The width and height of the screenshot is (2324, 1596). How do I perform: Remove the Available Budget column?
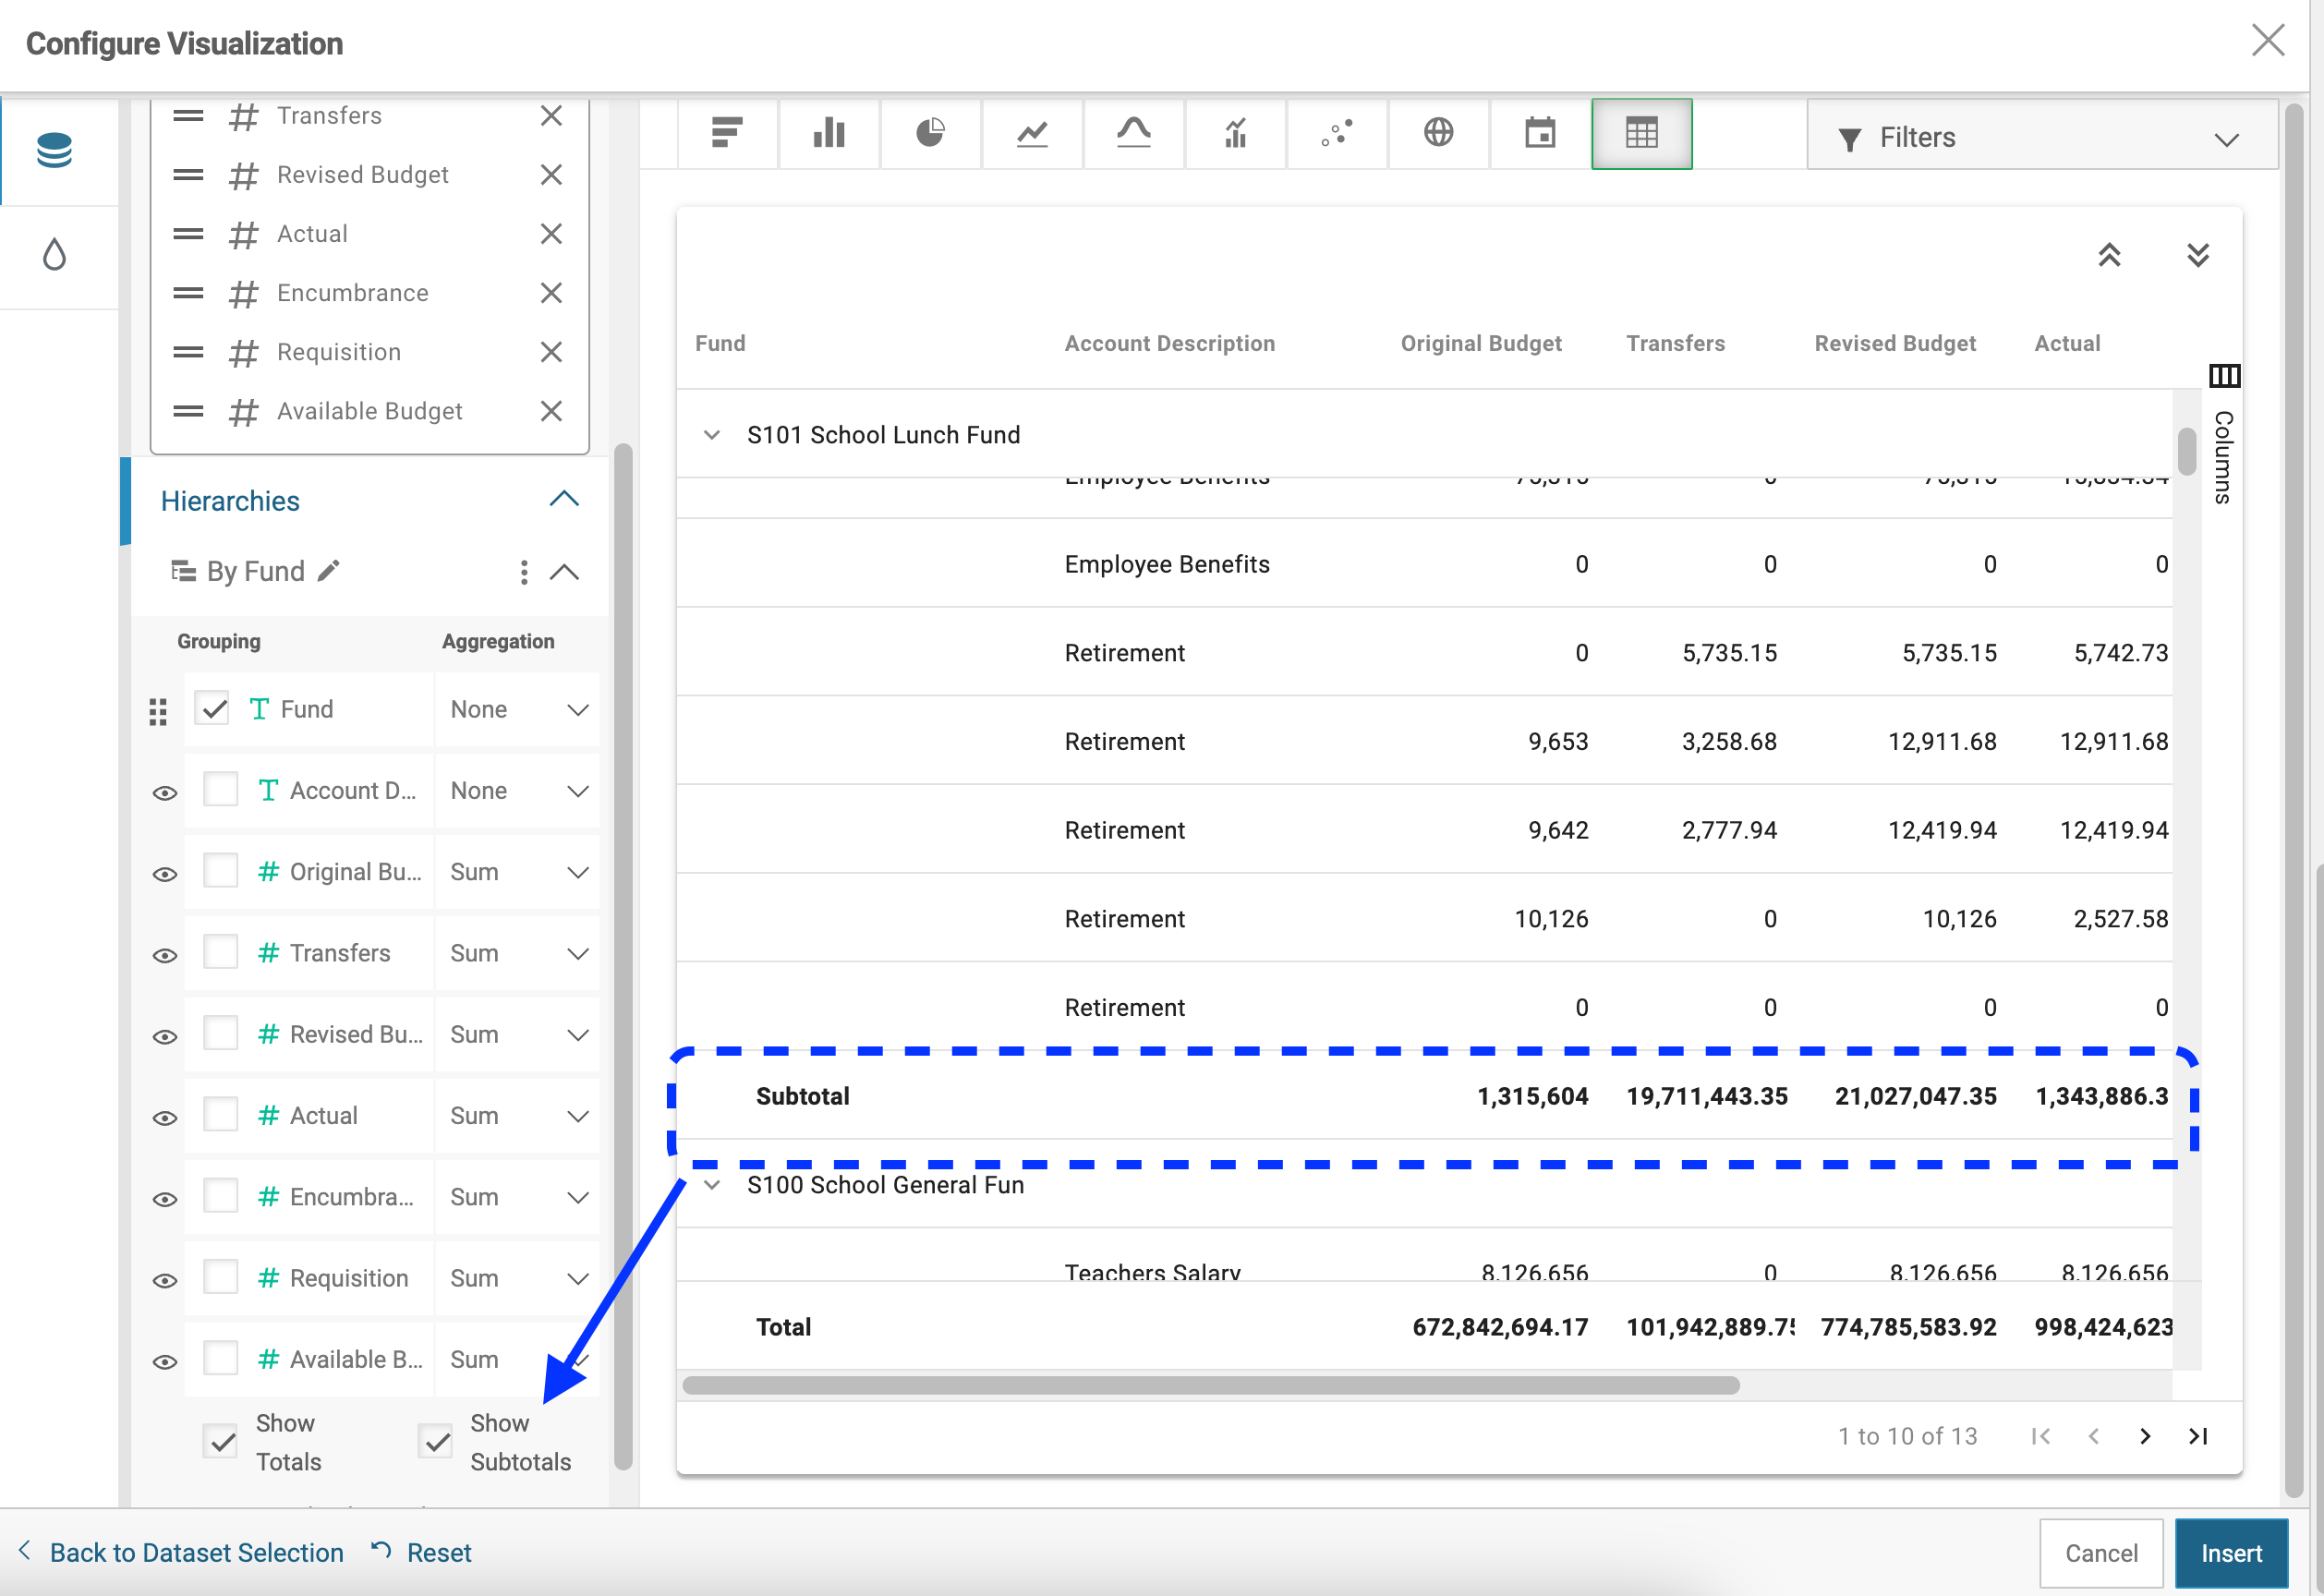551,411
